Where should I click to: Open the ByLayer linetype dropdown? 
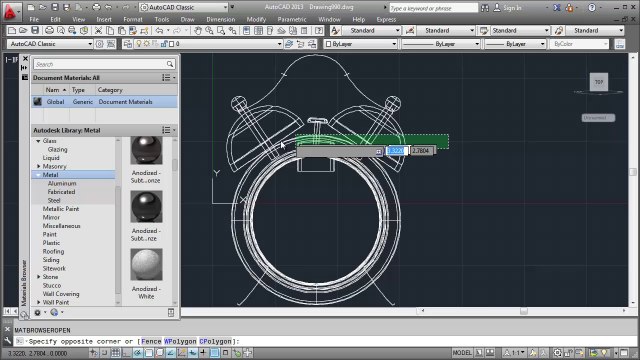441,44
